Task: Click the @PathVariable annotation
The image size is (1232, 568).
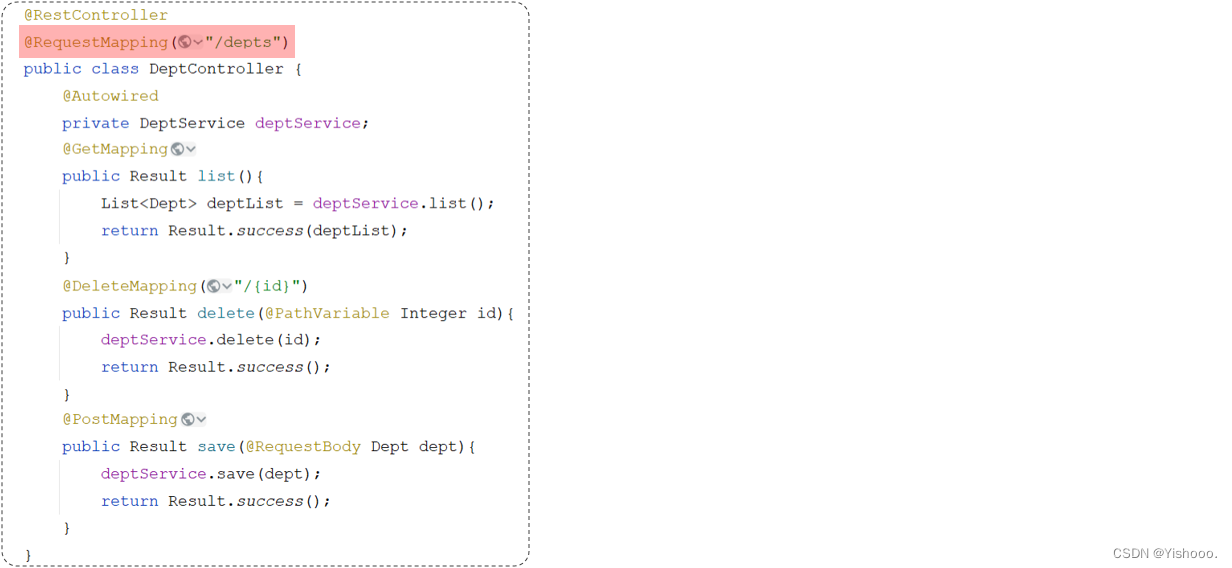Action: (327, 313)
